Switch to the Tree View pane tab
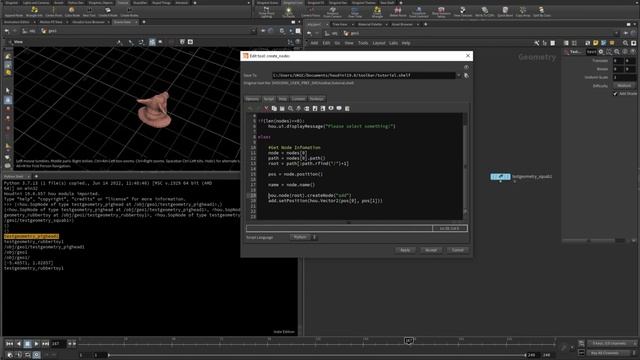Viewport: 640px width, 360px height. 340,24
